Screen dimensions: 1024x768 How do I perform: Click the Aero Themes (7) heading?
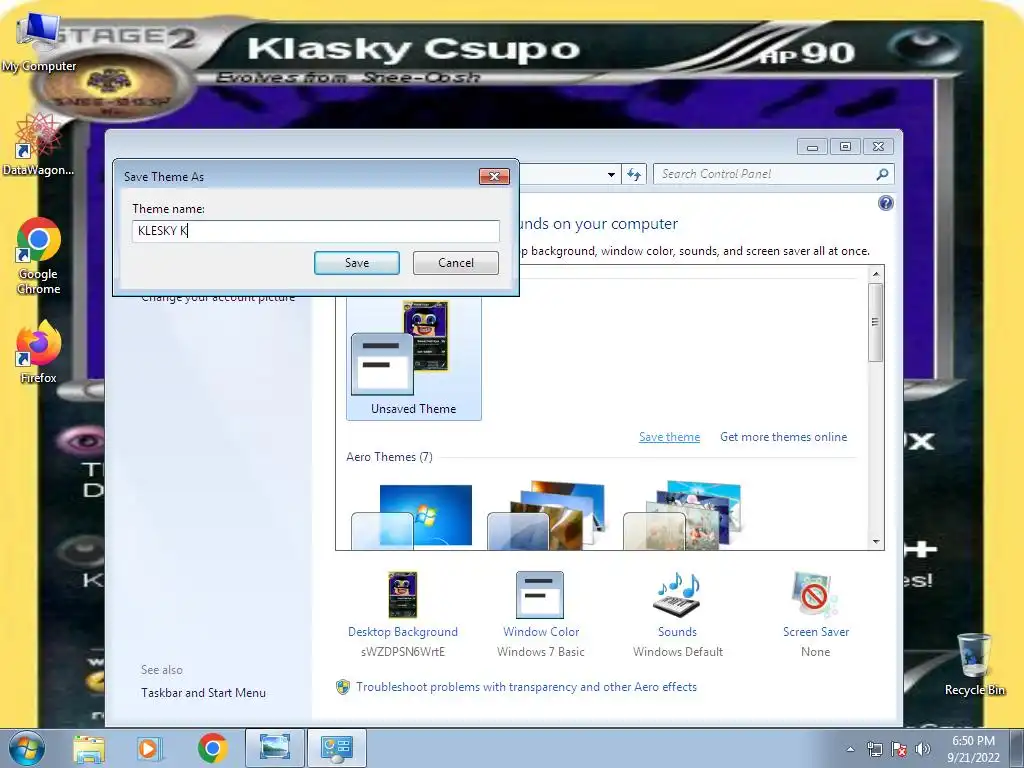coord(389,456)
